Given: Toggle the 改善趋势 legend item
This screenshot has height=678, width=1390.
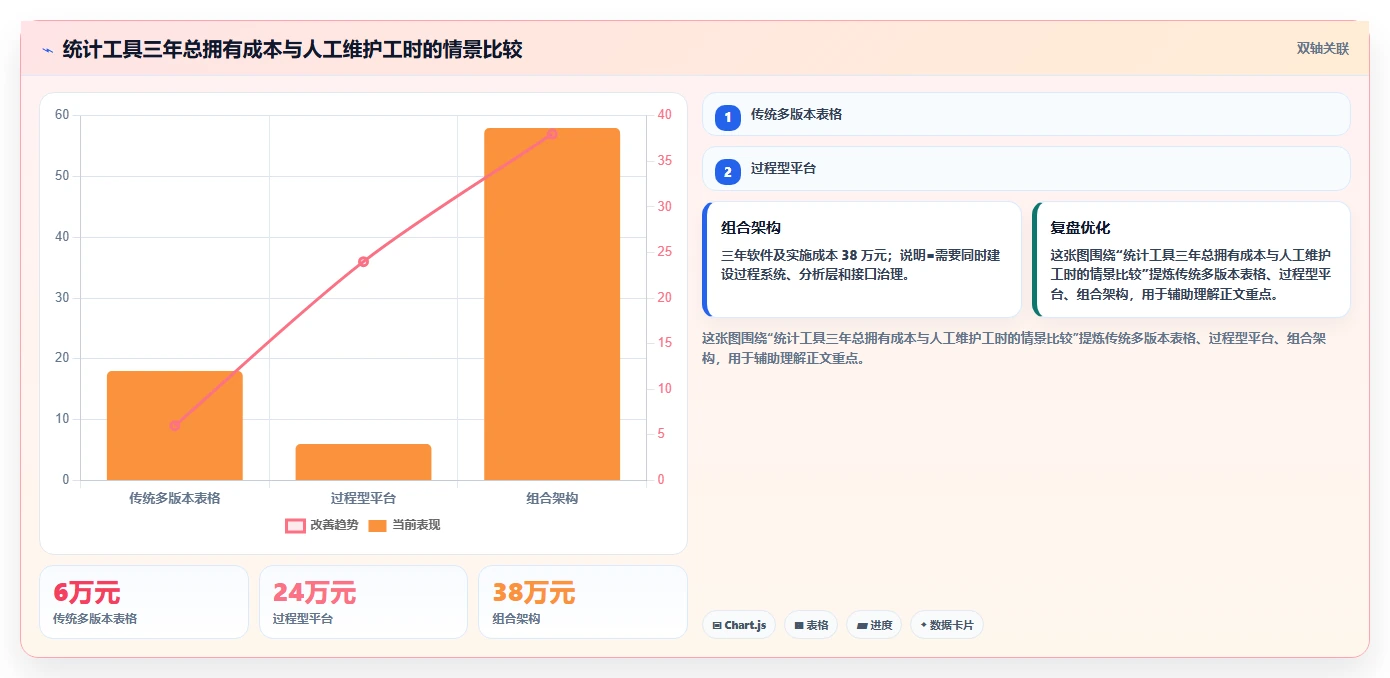Looking at the screenshot, I should pos(322,525).
